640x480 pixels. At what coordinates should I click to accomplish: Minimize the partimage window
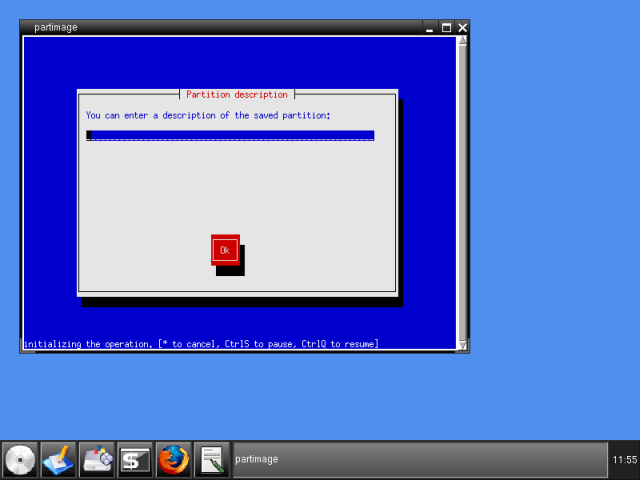[x=429, y=28]
